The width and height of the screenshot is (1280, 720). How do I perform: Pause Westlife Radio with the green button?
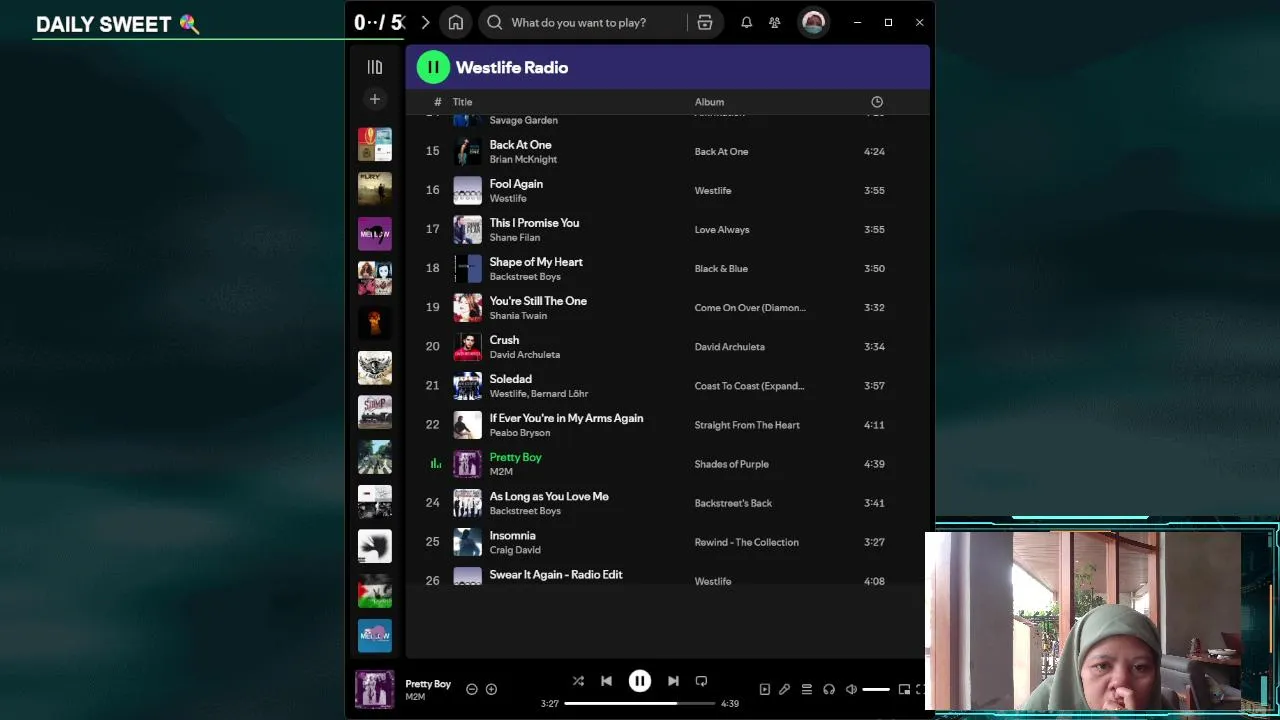tap(433, 67)
